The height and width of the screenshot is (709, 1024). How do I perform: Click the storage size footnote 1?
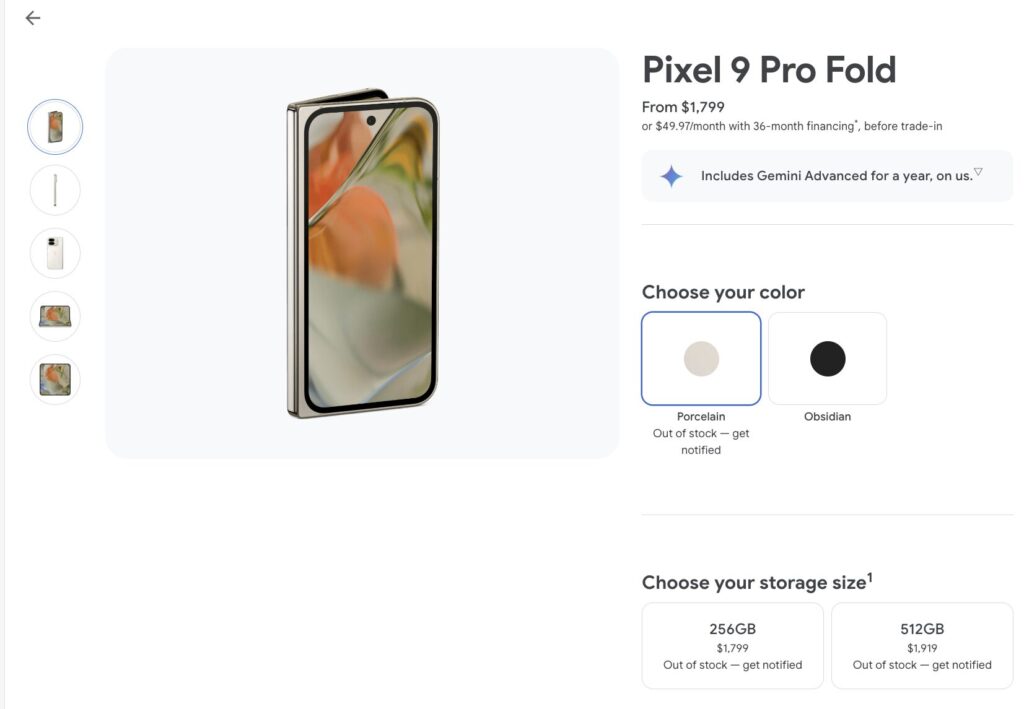tap(869, 577)
